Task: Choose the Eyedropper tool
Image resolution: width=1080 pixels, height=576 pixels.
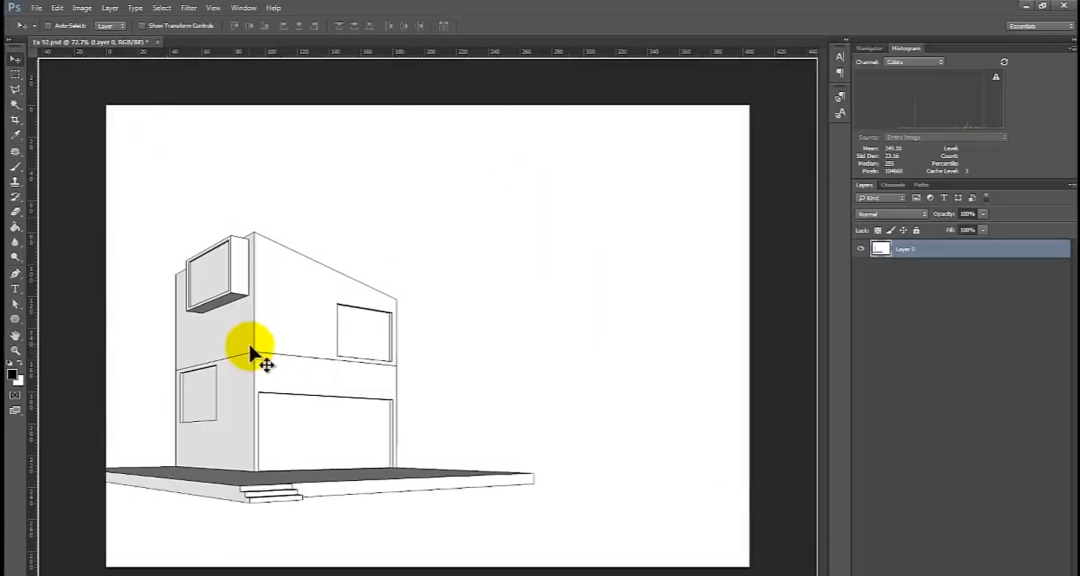Action: coord(15,135)
